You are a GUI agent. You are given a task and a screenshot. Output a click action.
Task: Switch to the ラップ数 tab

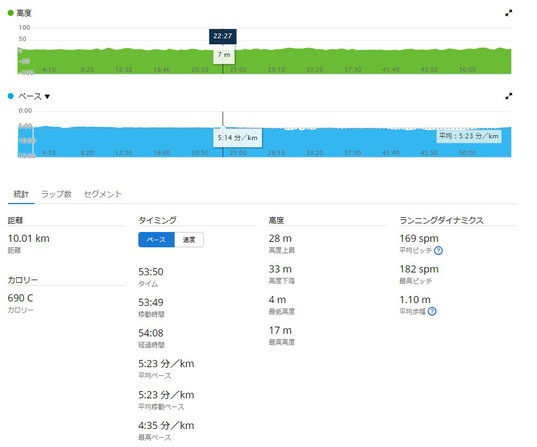pos(57,194)
